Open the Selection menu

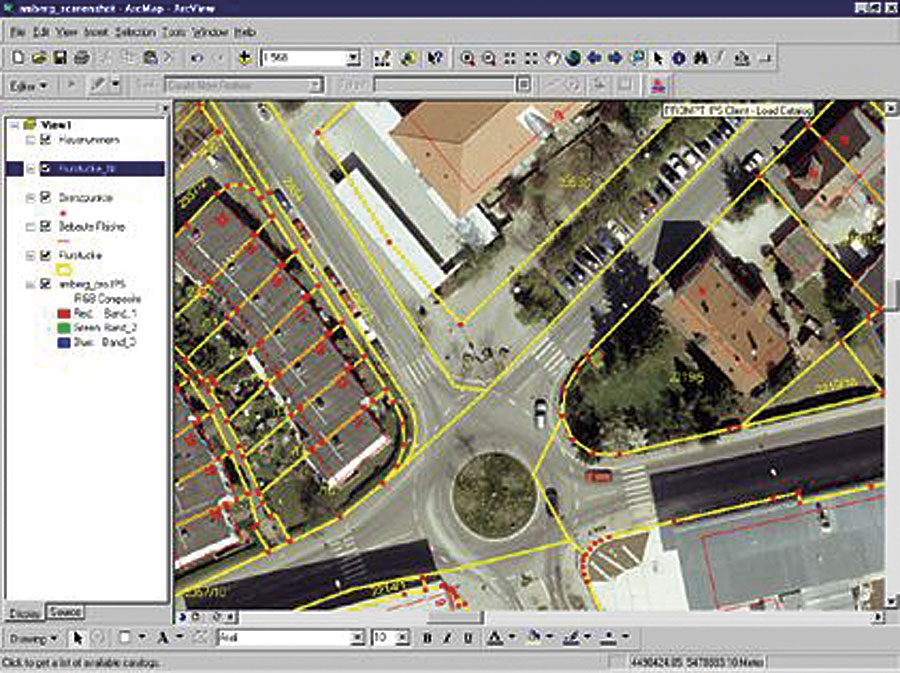point(135,32)
